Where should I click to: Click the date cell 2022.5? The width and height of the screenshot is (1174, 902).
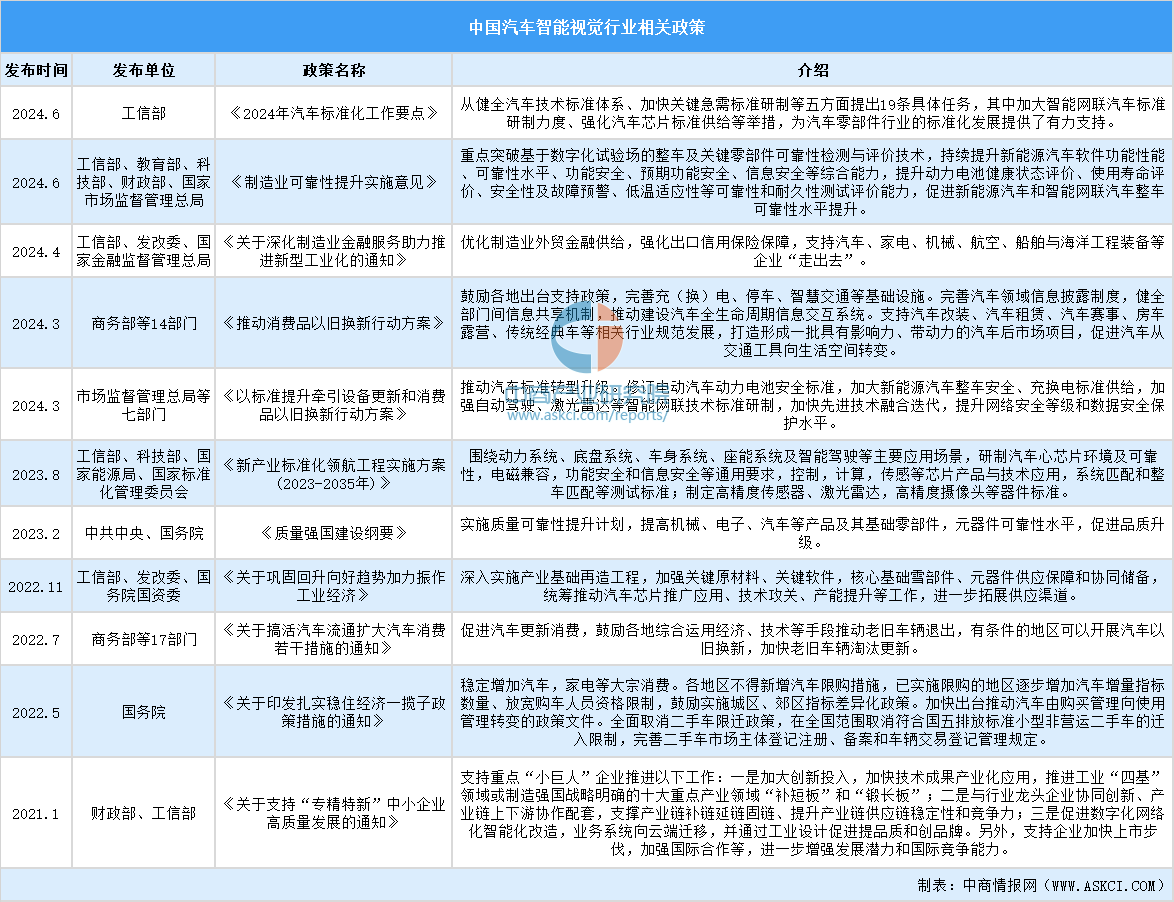36,713
